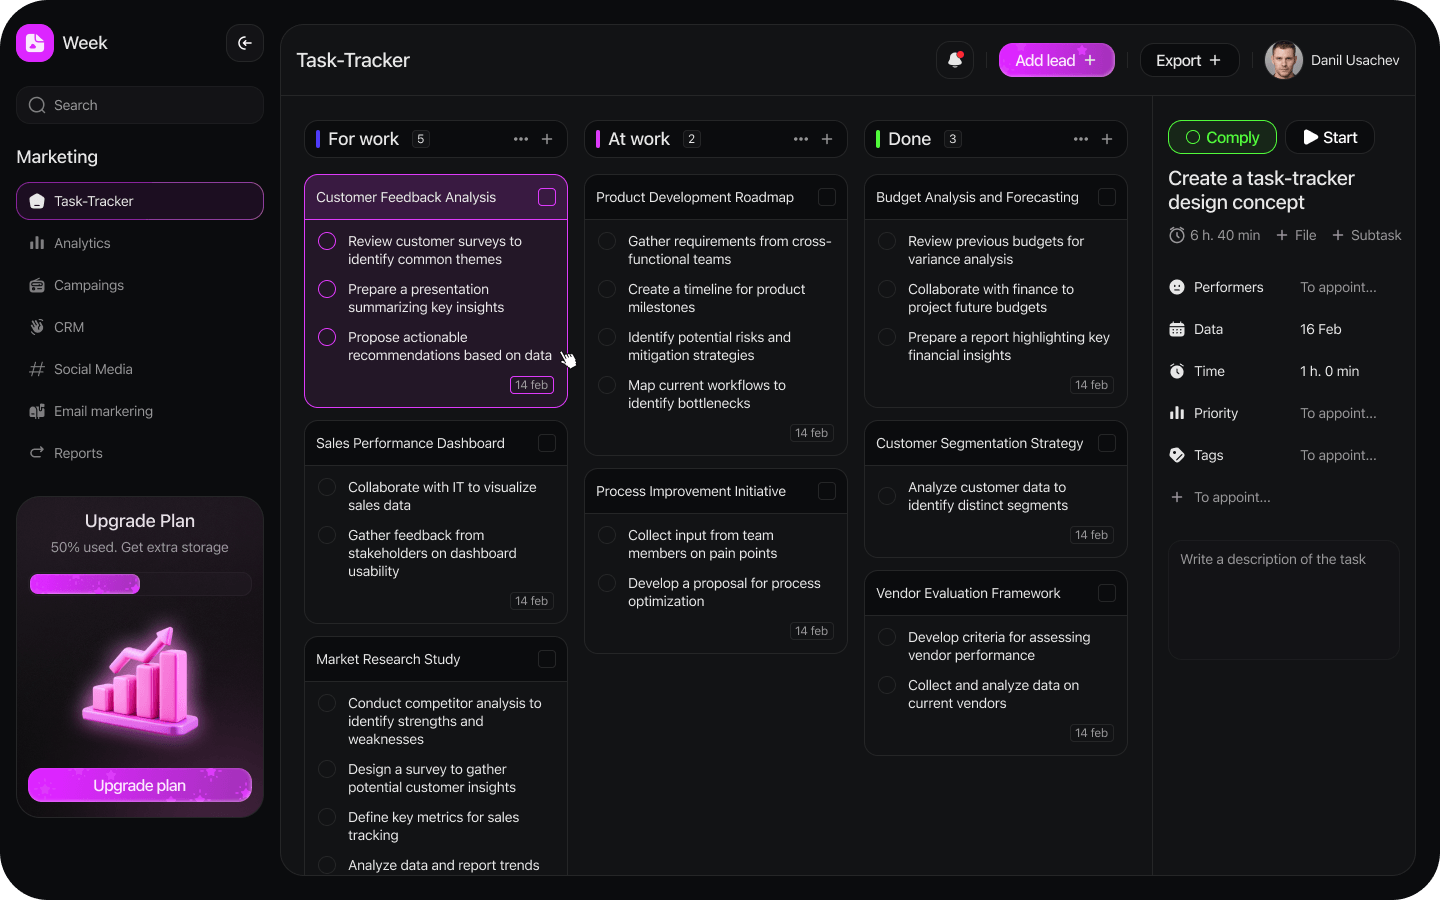Mark 'Review customer surveys' subtask as done
The image size is (1440, 900).
point(327,241)
